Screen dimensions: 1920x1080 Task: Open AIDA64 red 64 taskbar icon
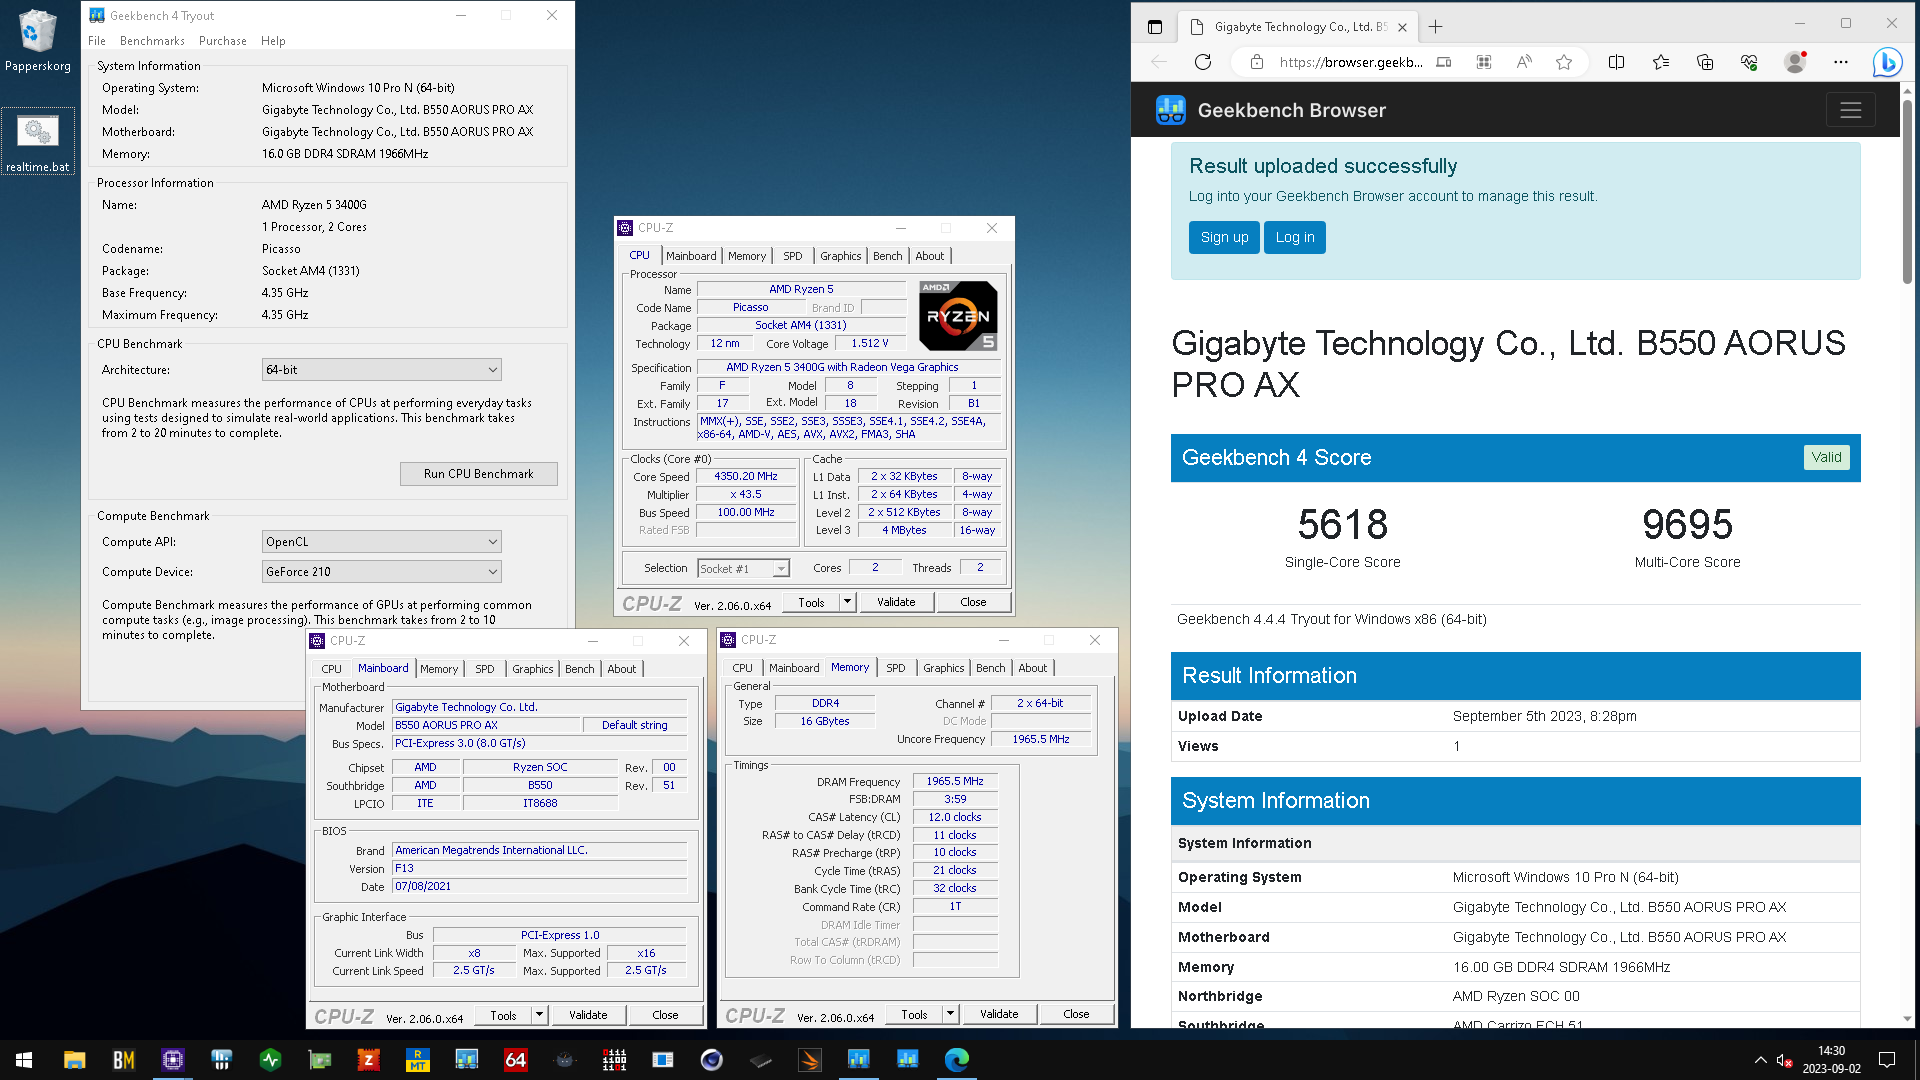(x=515, y=1060)
